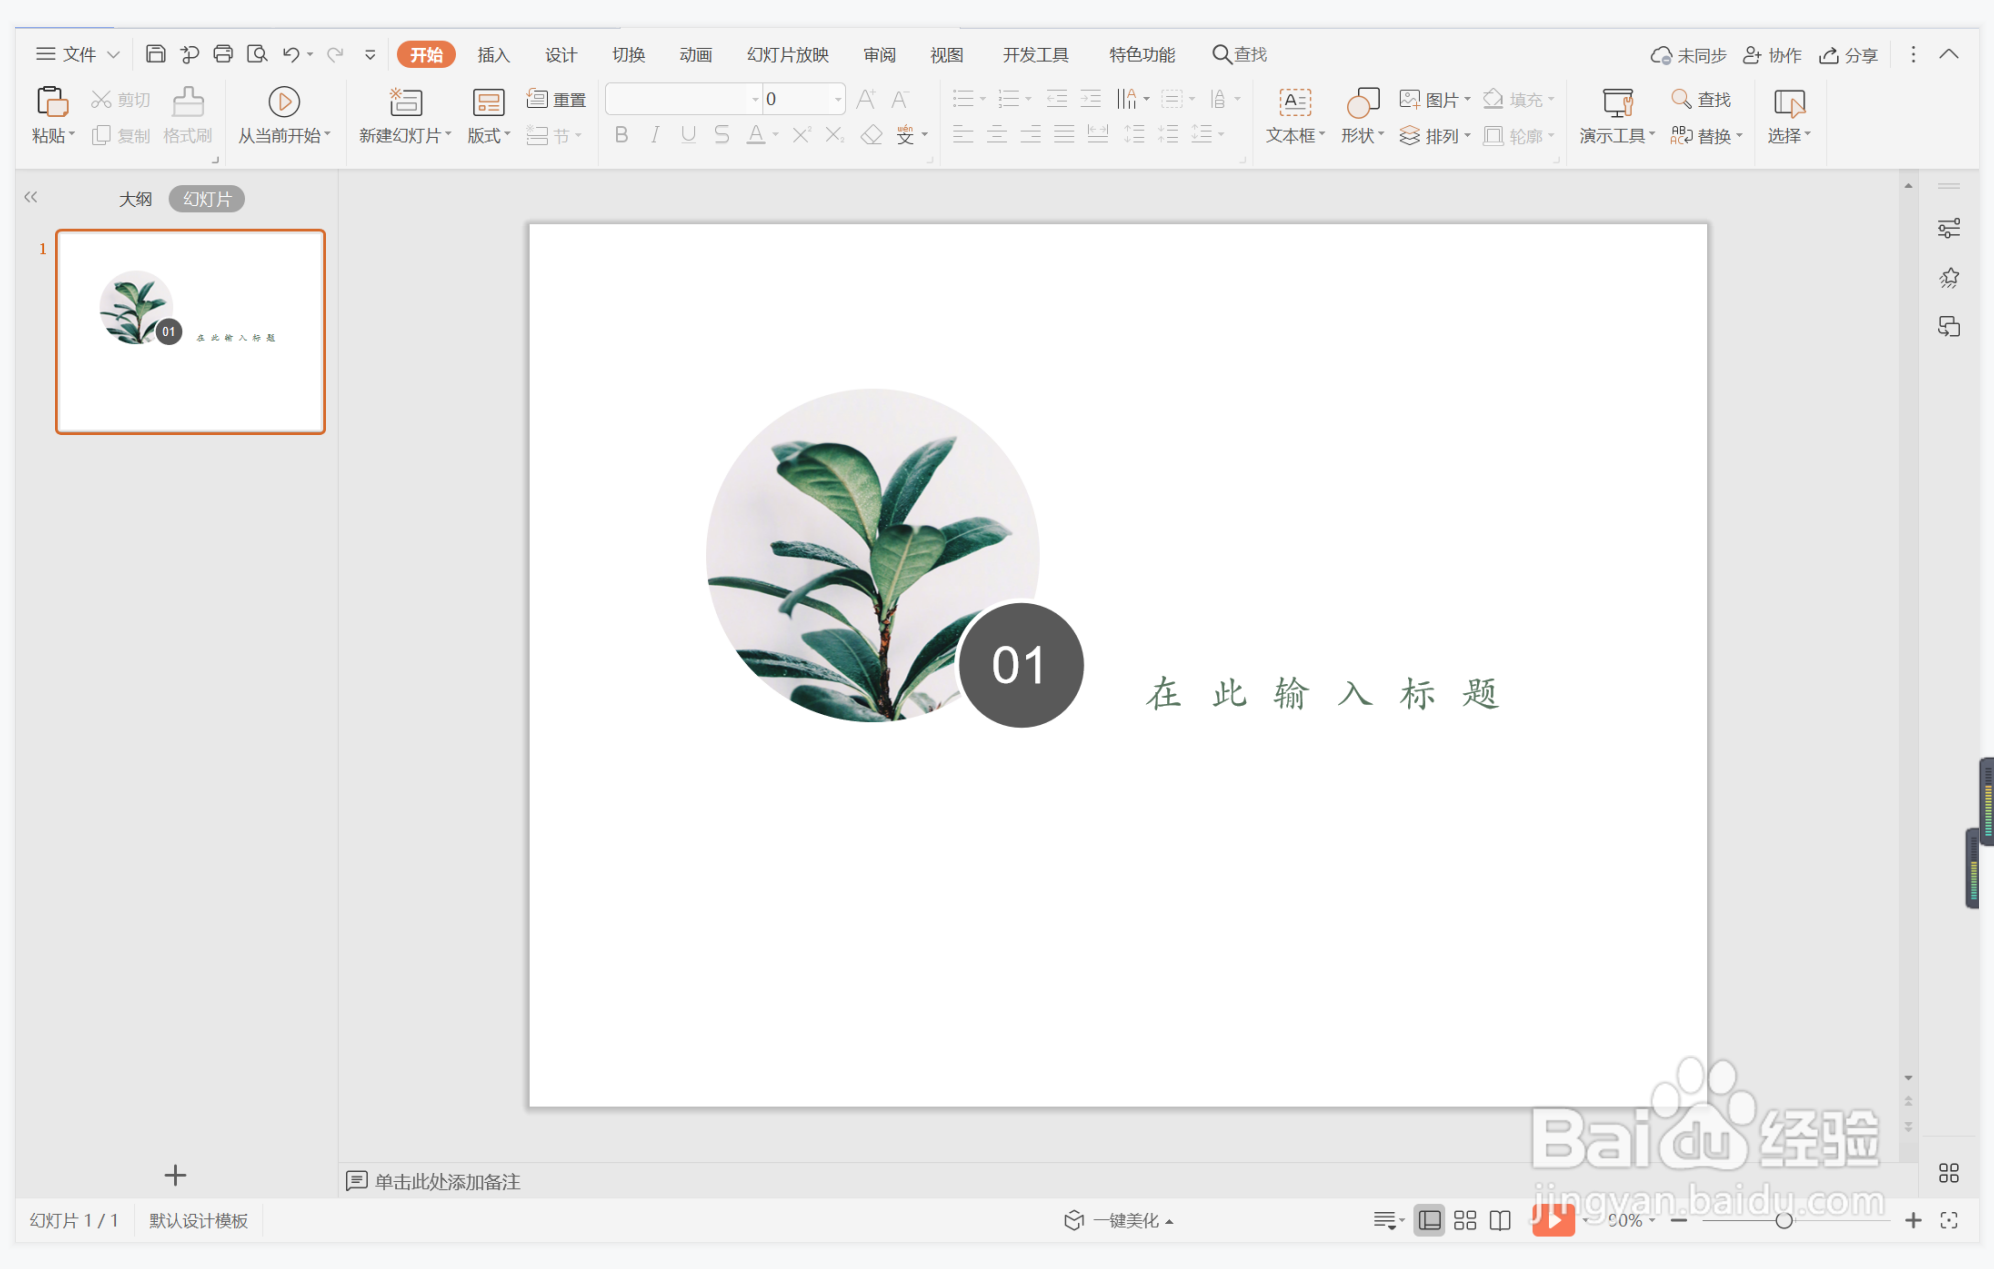Viewport: 1994px width, 1269px height.
Task: Start slideshow from current slide icon
Action: (284, 102)
